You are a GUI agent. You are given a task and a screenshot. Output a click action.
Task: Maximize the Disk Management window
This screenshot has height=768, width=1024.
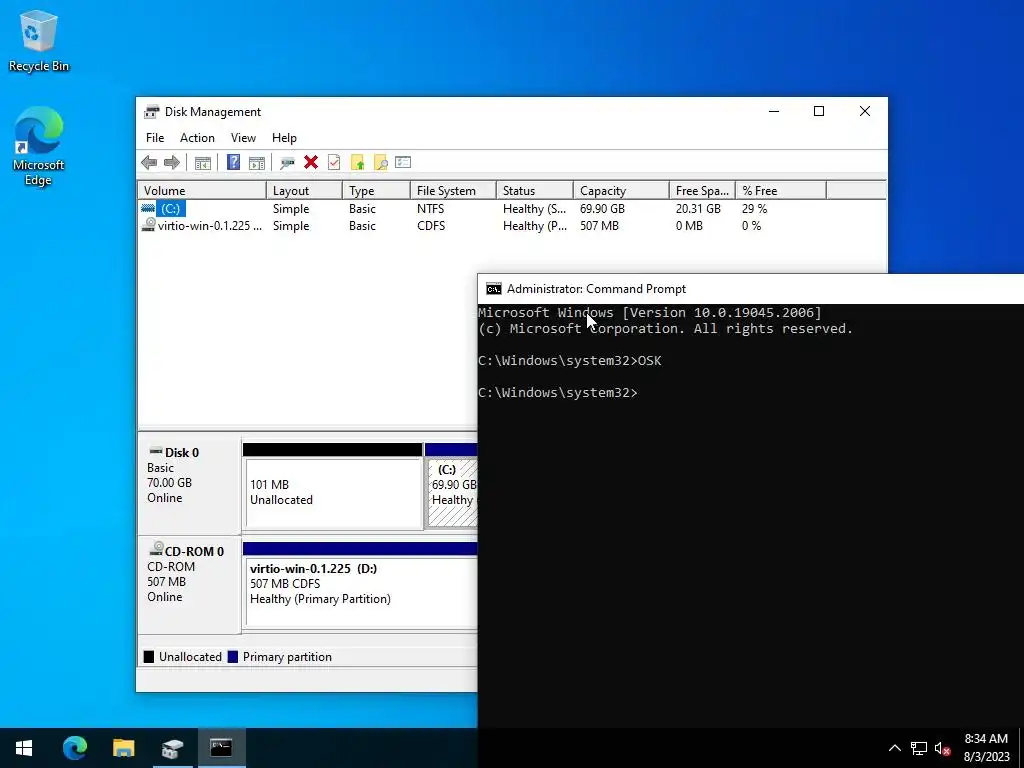click(x=819, y=112)
